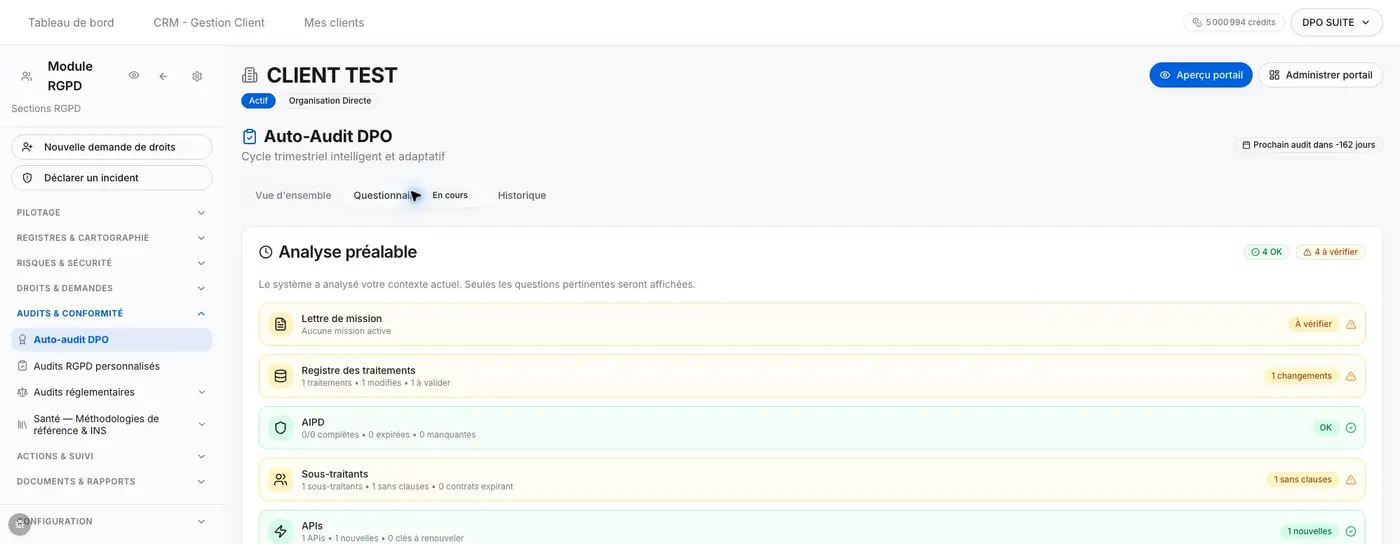1400x544 pixels.
Task: Click the clipboard icon by Auto-Audit DPO heading
Action: pyautogui.click(x=250, y=136)
